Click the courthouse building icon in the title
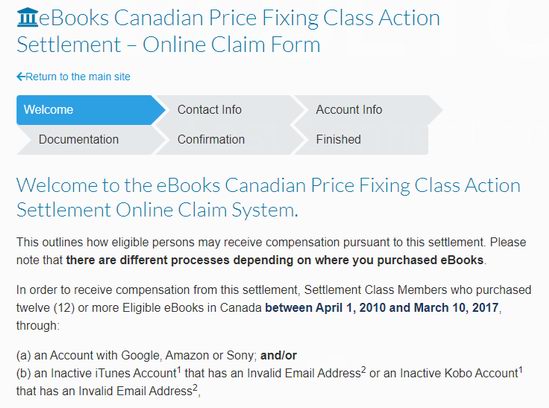This screenshot has width=549, height=408. 27,17
